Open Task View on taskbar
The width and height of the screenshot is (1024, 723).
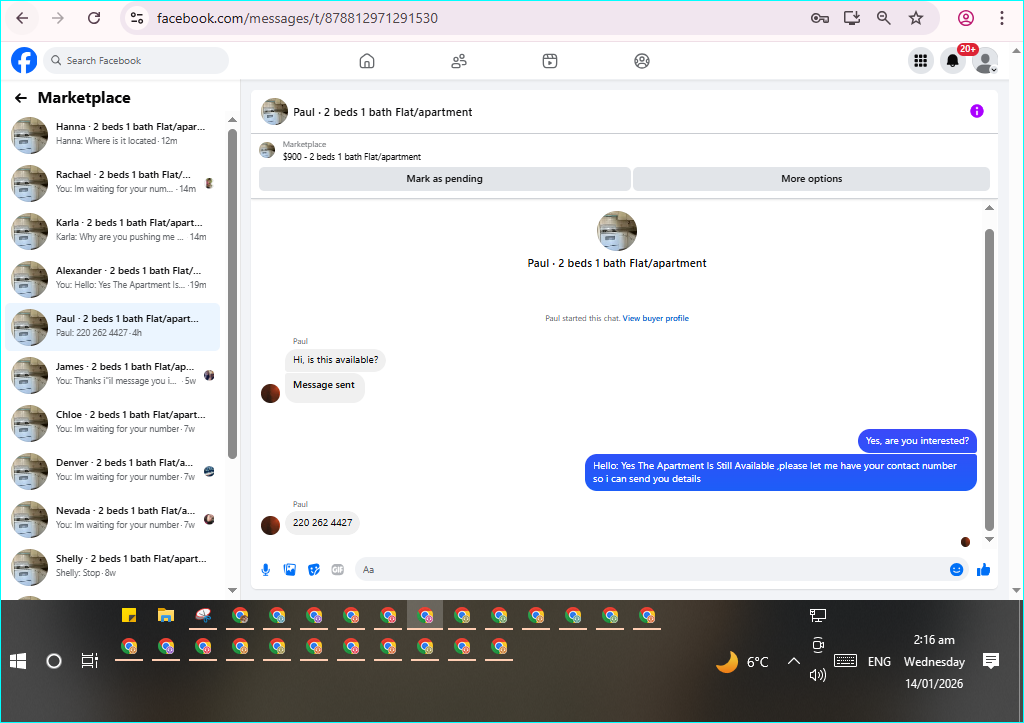click(89, 662)
